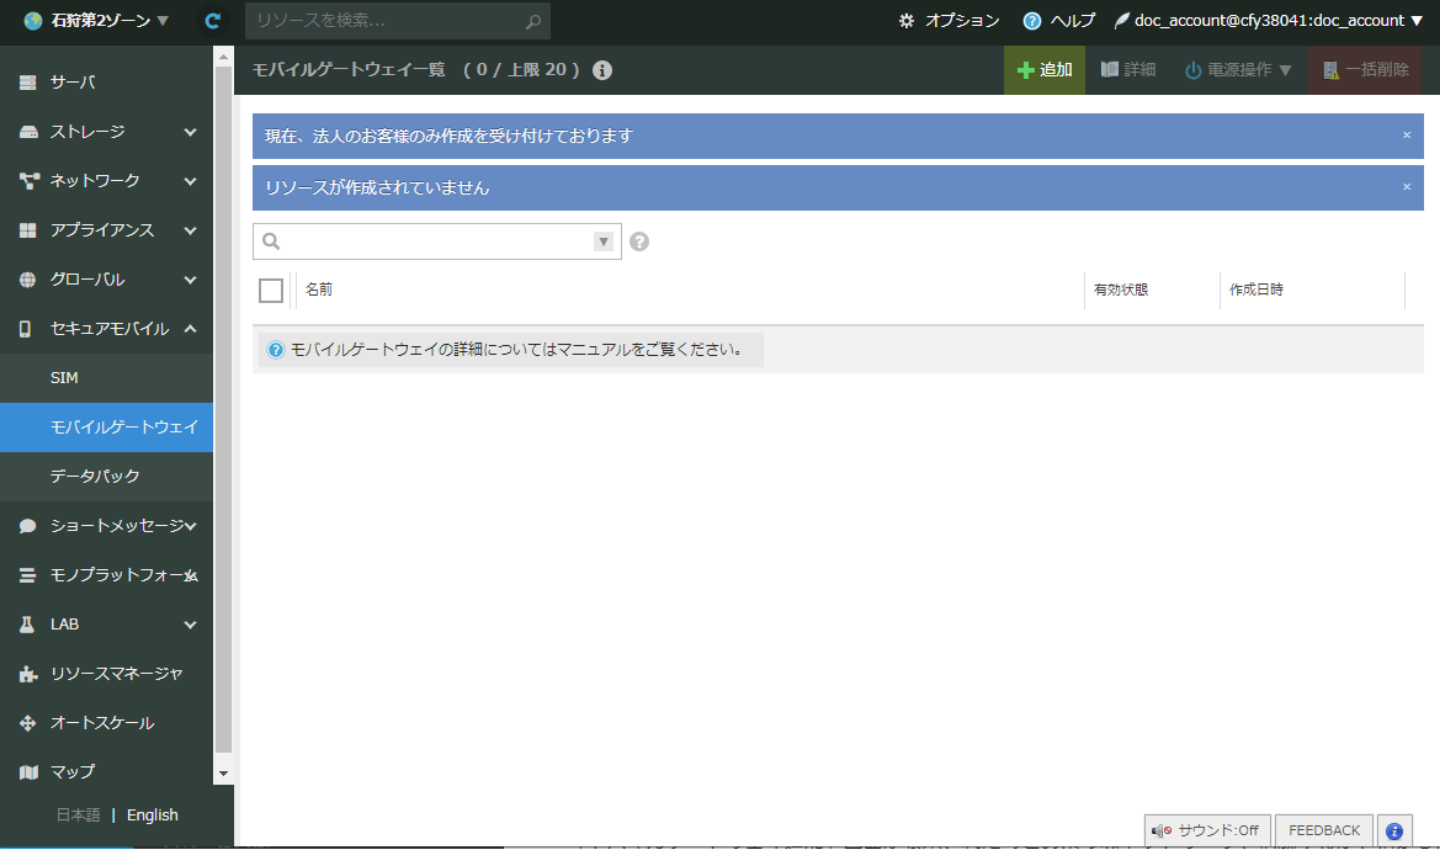Viewport: 1440px width, 849px height.
Task: Click info icon next to gateway list title
Action: tap(602, 70)
